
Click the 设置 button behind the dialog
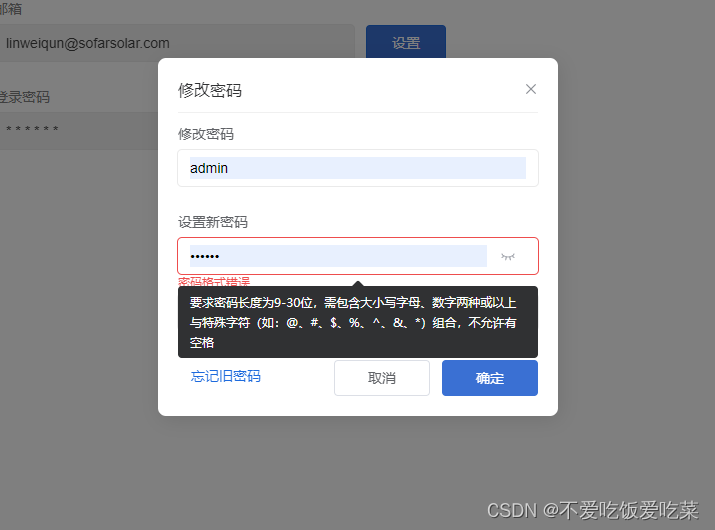click(406, 42)
